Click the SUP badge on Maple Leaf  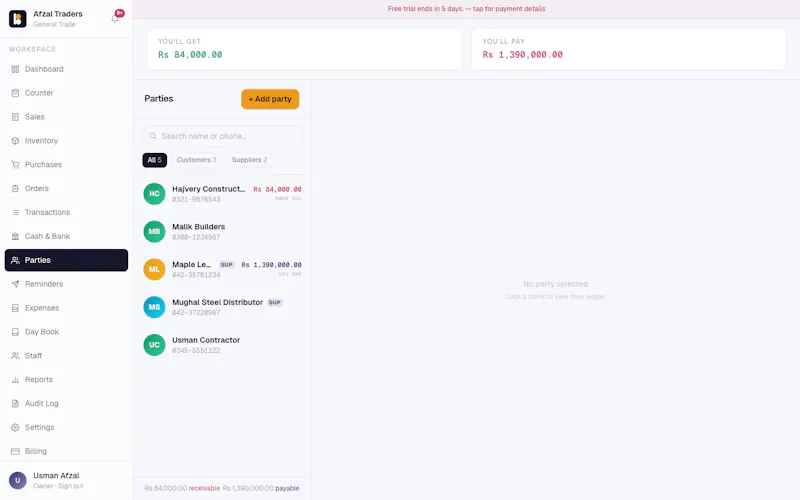tap(227, 265)
